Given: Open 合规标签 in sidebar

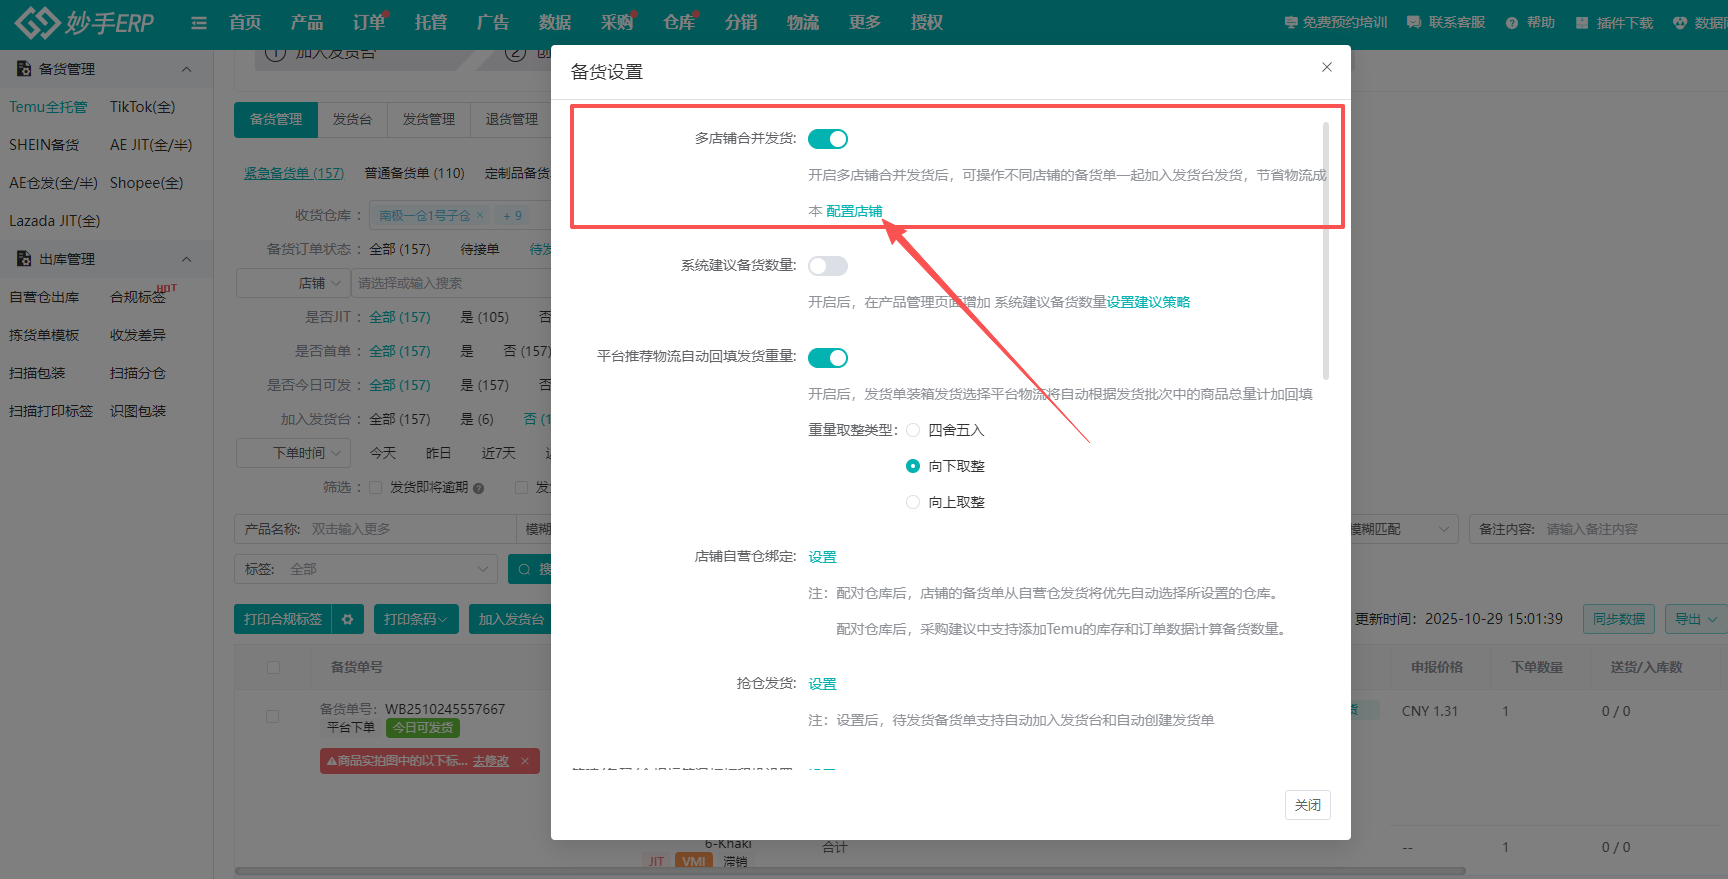Looking at the screenshot, I should (x=138, y=297).
